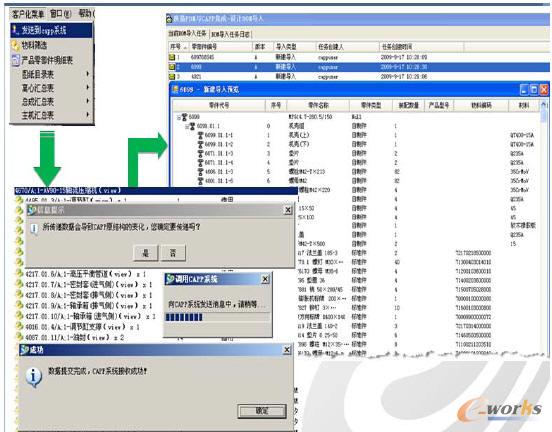Click the part icon of 6099.01.1-1

pos(200,135)
